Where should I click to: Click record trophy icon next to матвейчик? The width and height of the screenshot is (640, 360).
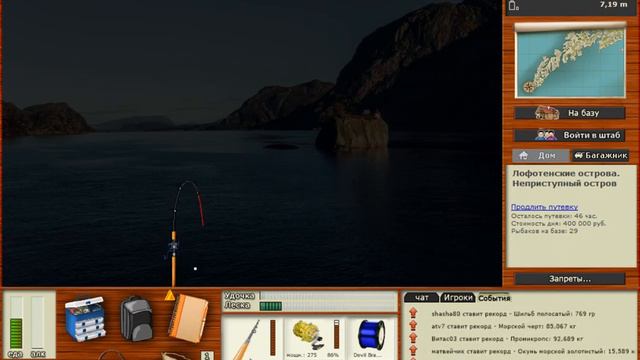pyautogui.click(x=413, y=351)
